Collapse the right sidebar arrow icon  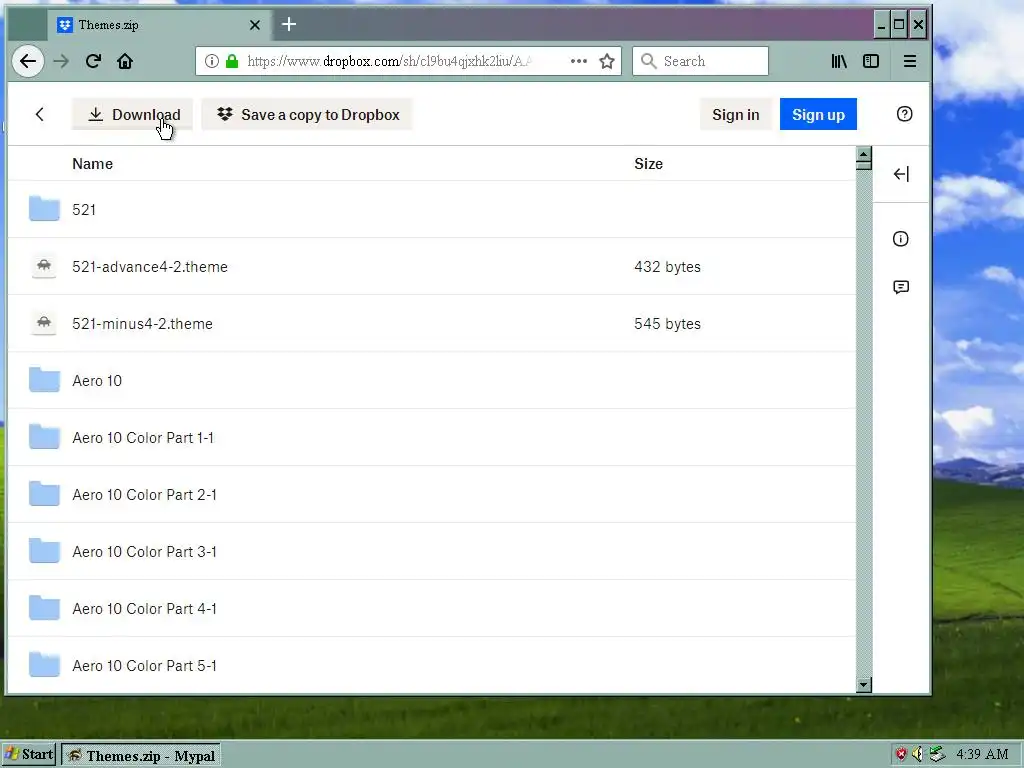(901, 174)
